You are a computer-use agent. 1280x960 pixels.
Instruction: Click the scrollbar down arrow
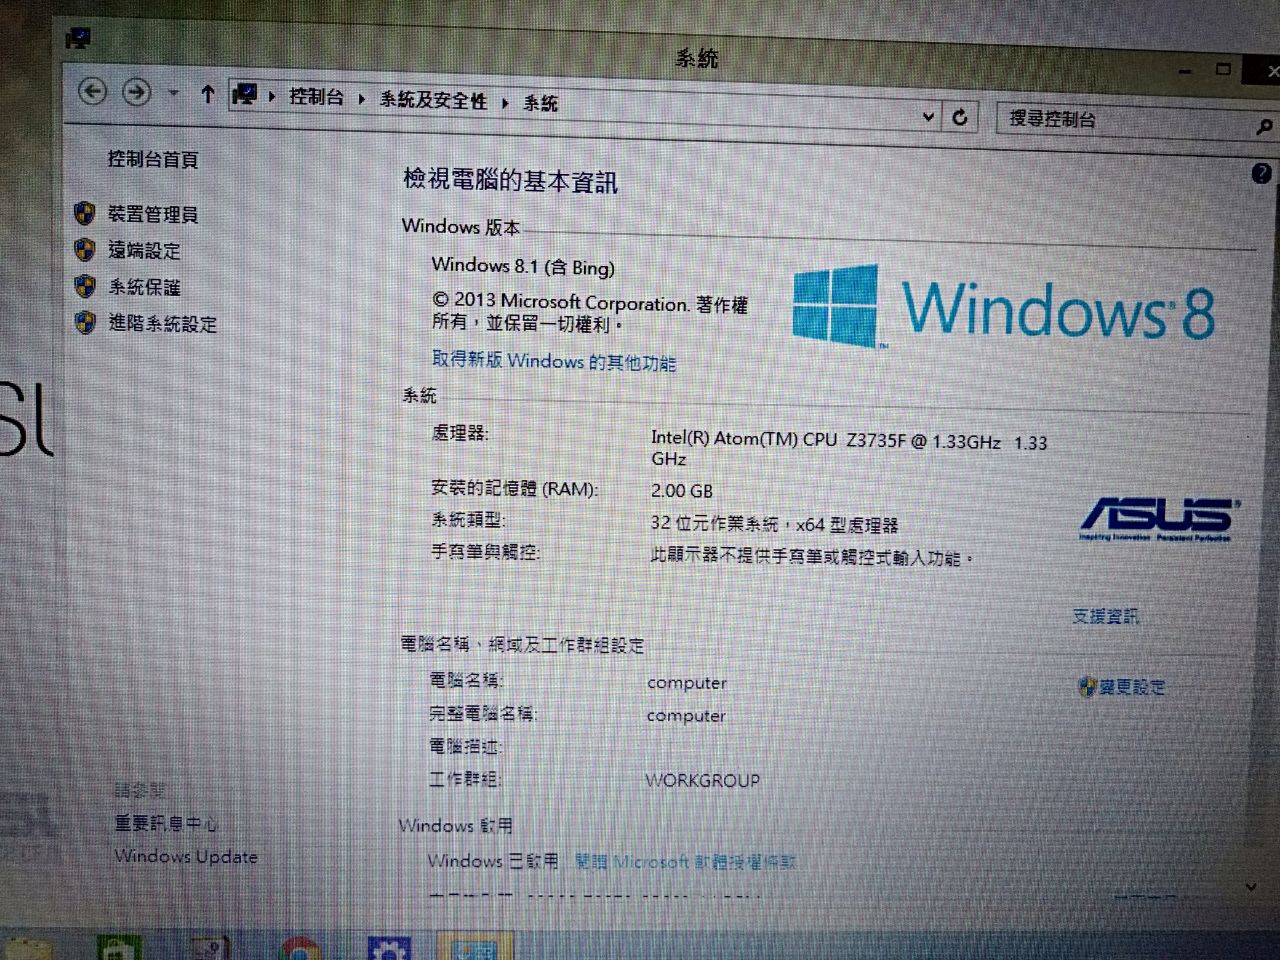click(x=1251, y=886)
